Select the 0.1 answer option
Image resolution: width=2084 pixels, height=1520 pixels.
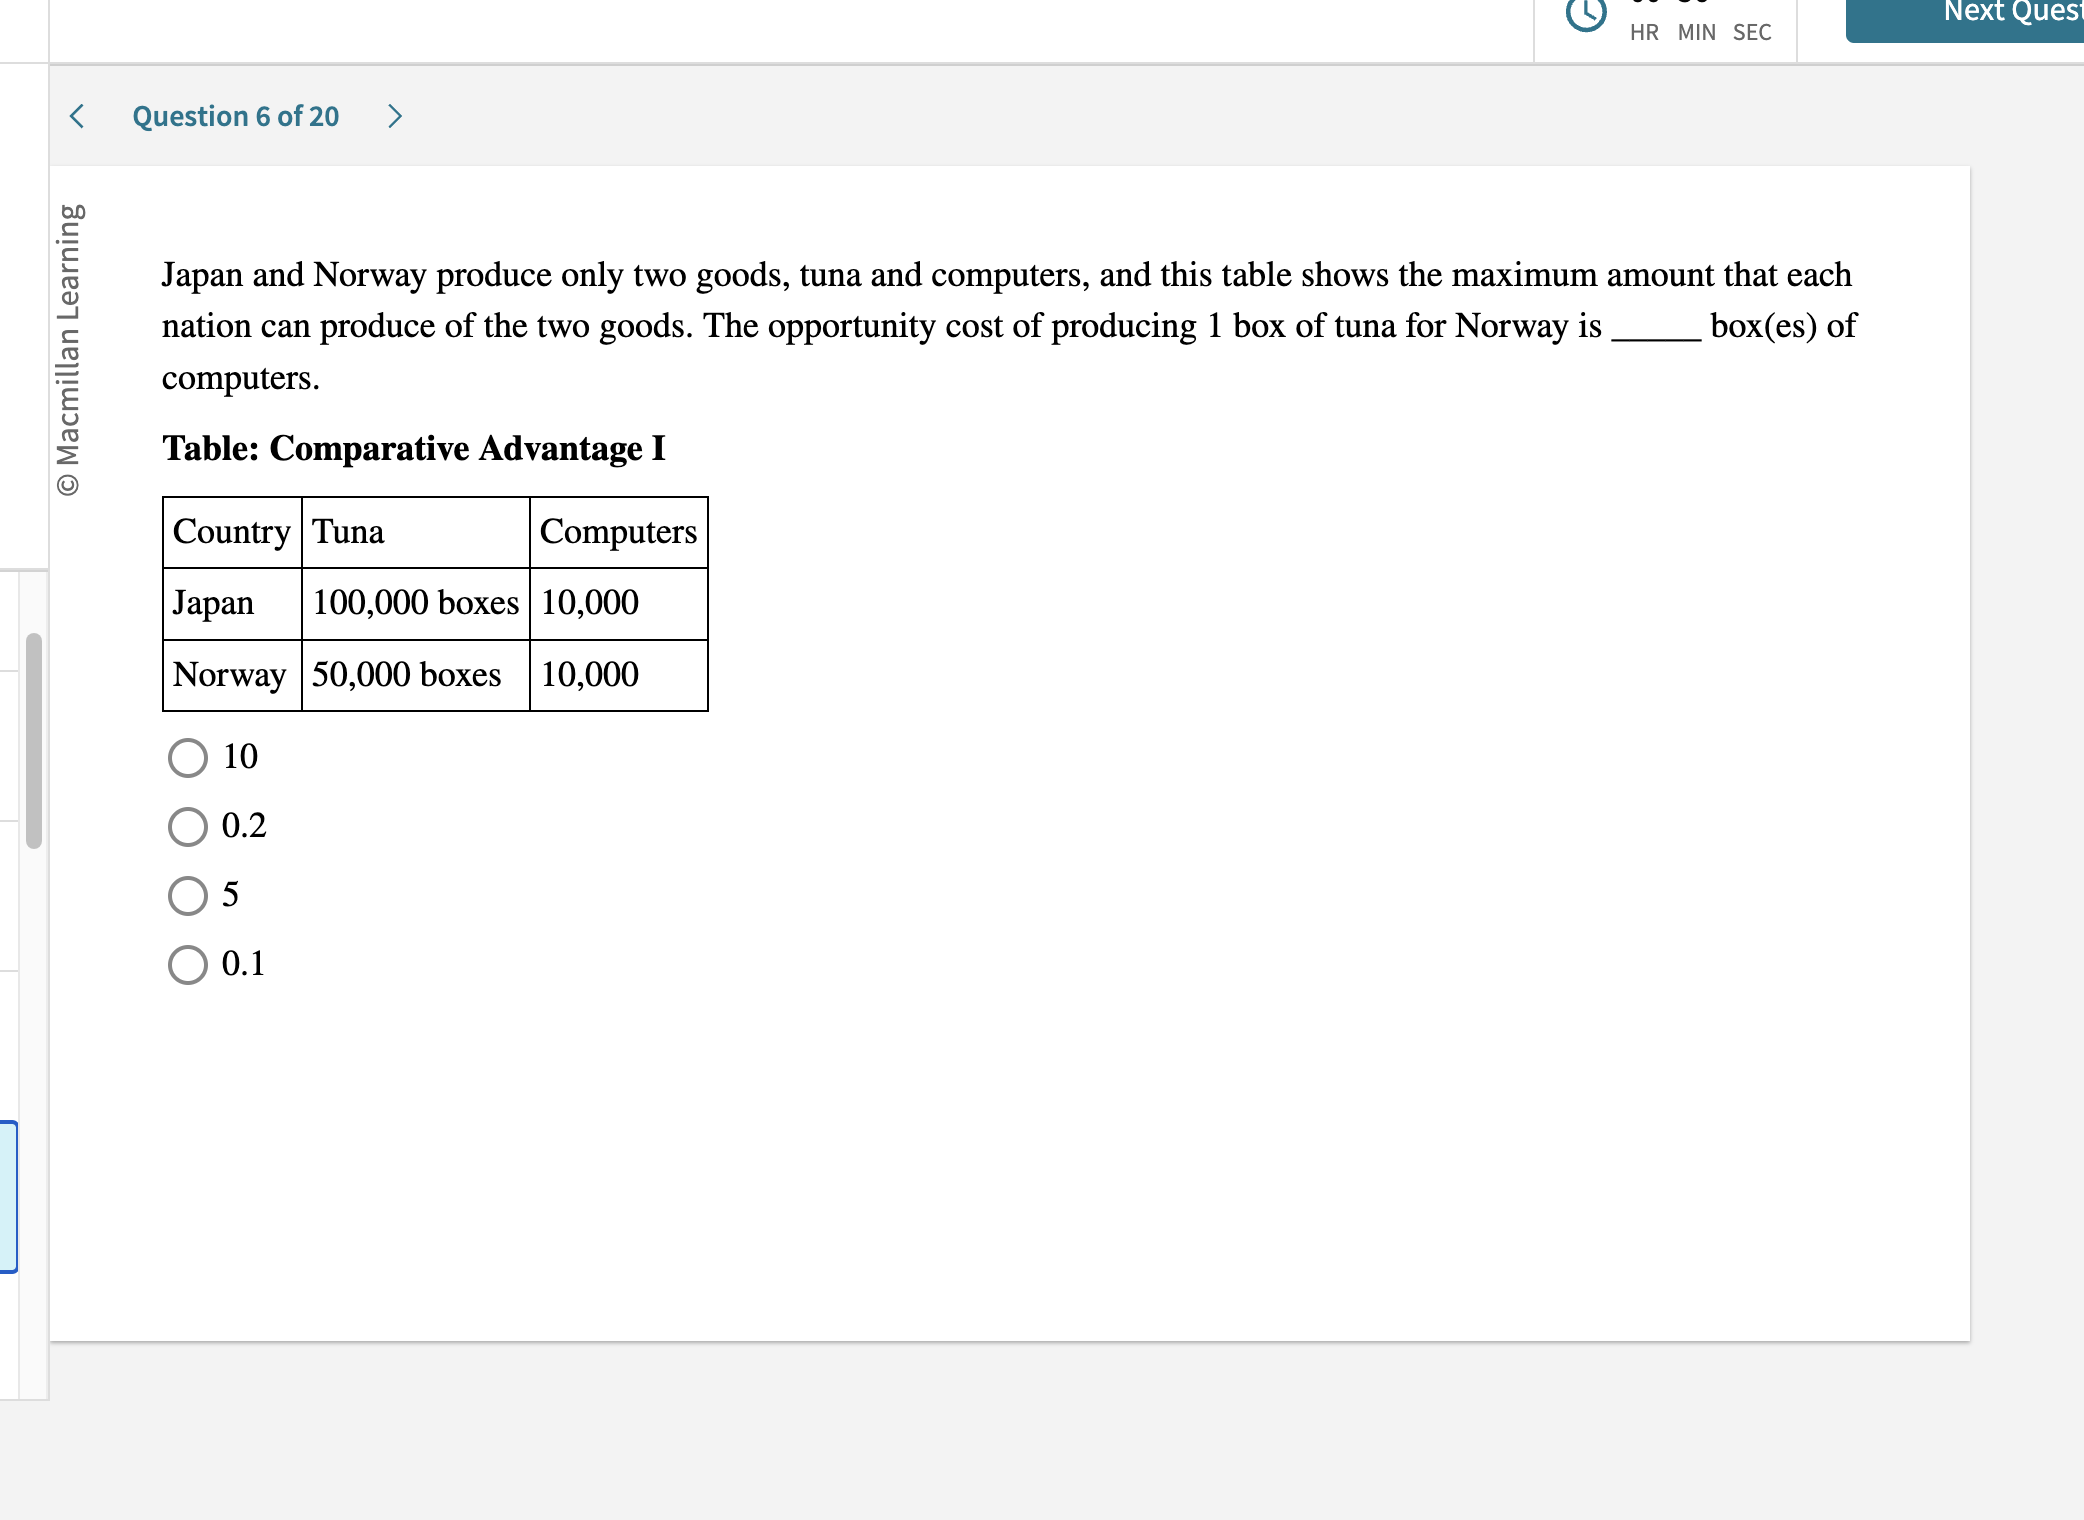click(x=188, y=965)
